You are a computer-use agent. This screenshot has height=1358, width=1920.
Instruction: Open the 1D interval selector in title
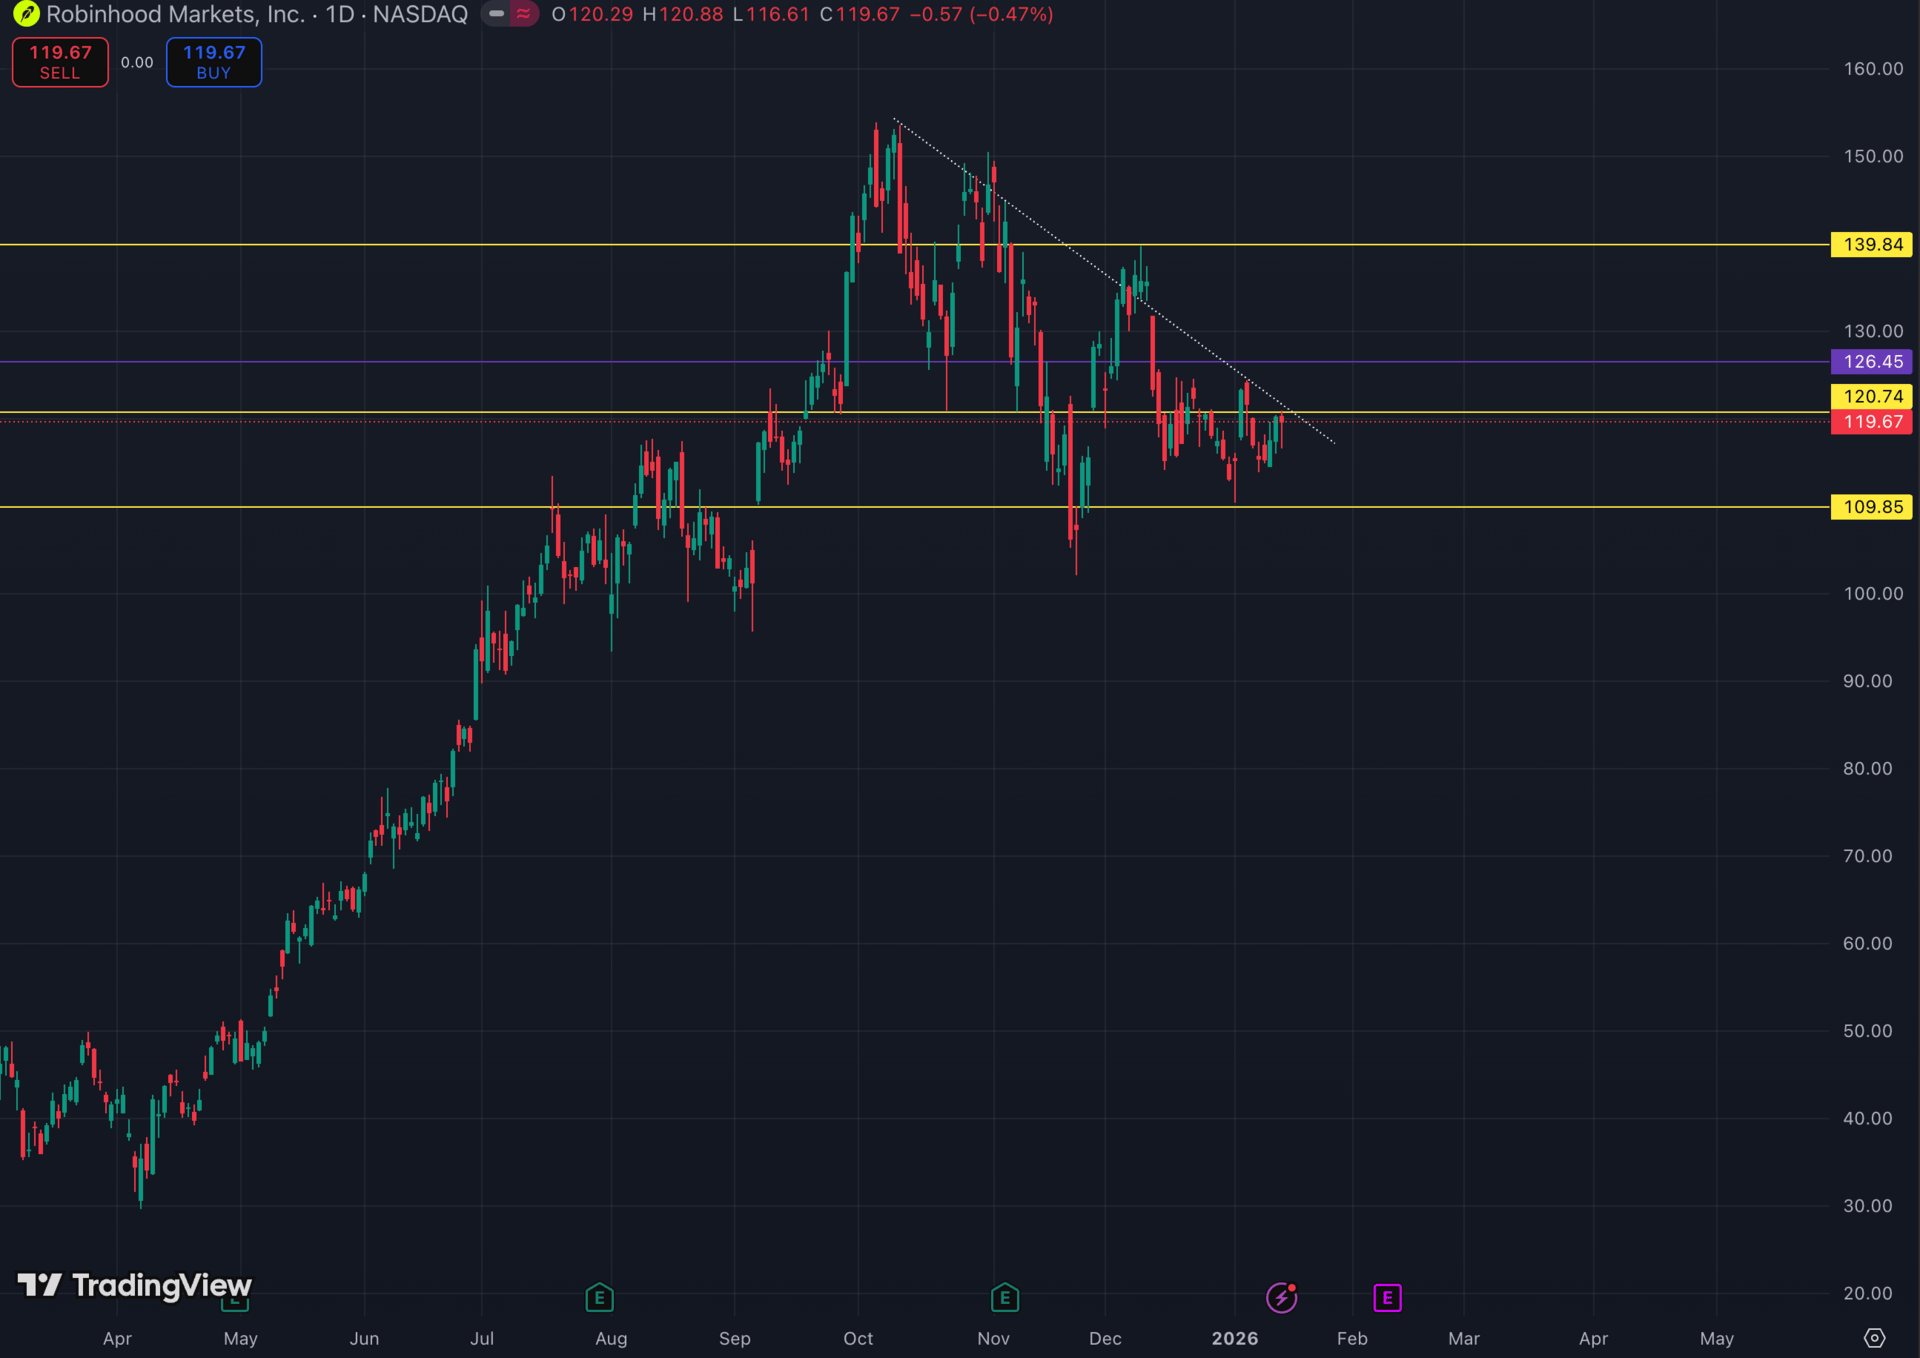(x=340, y=14)
